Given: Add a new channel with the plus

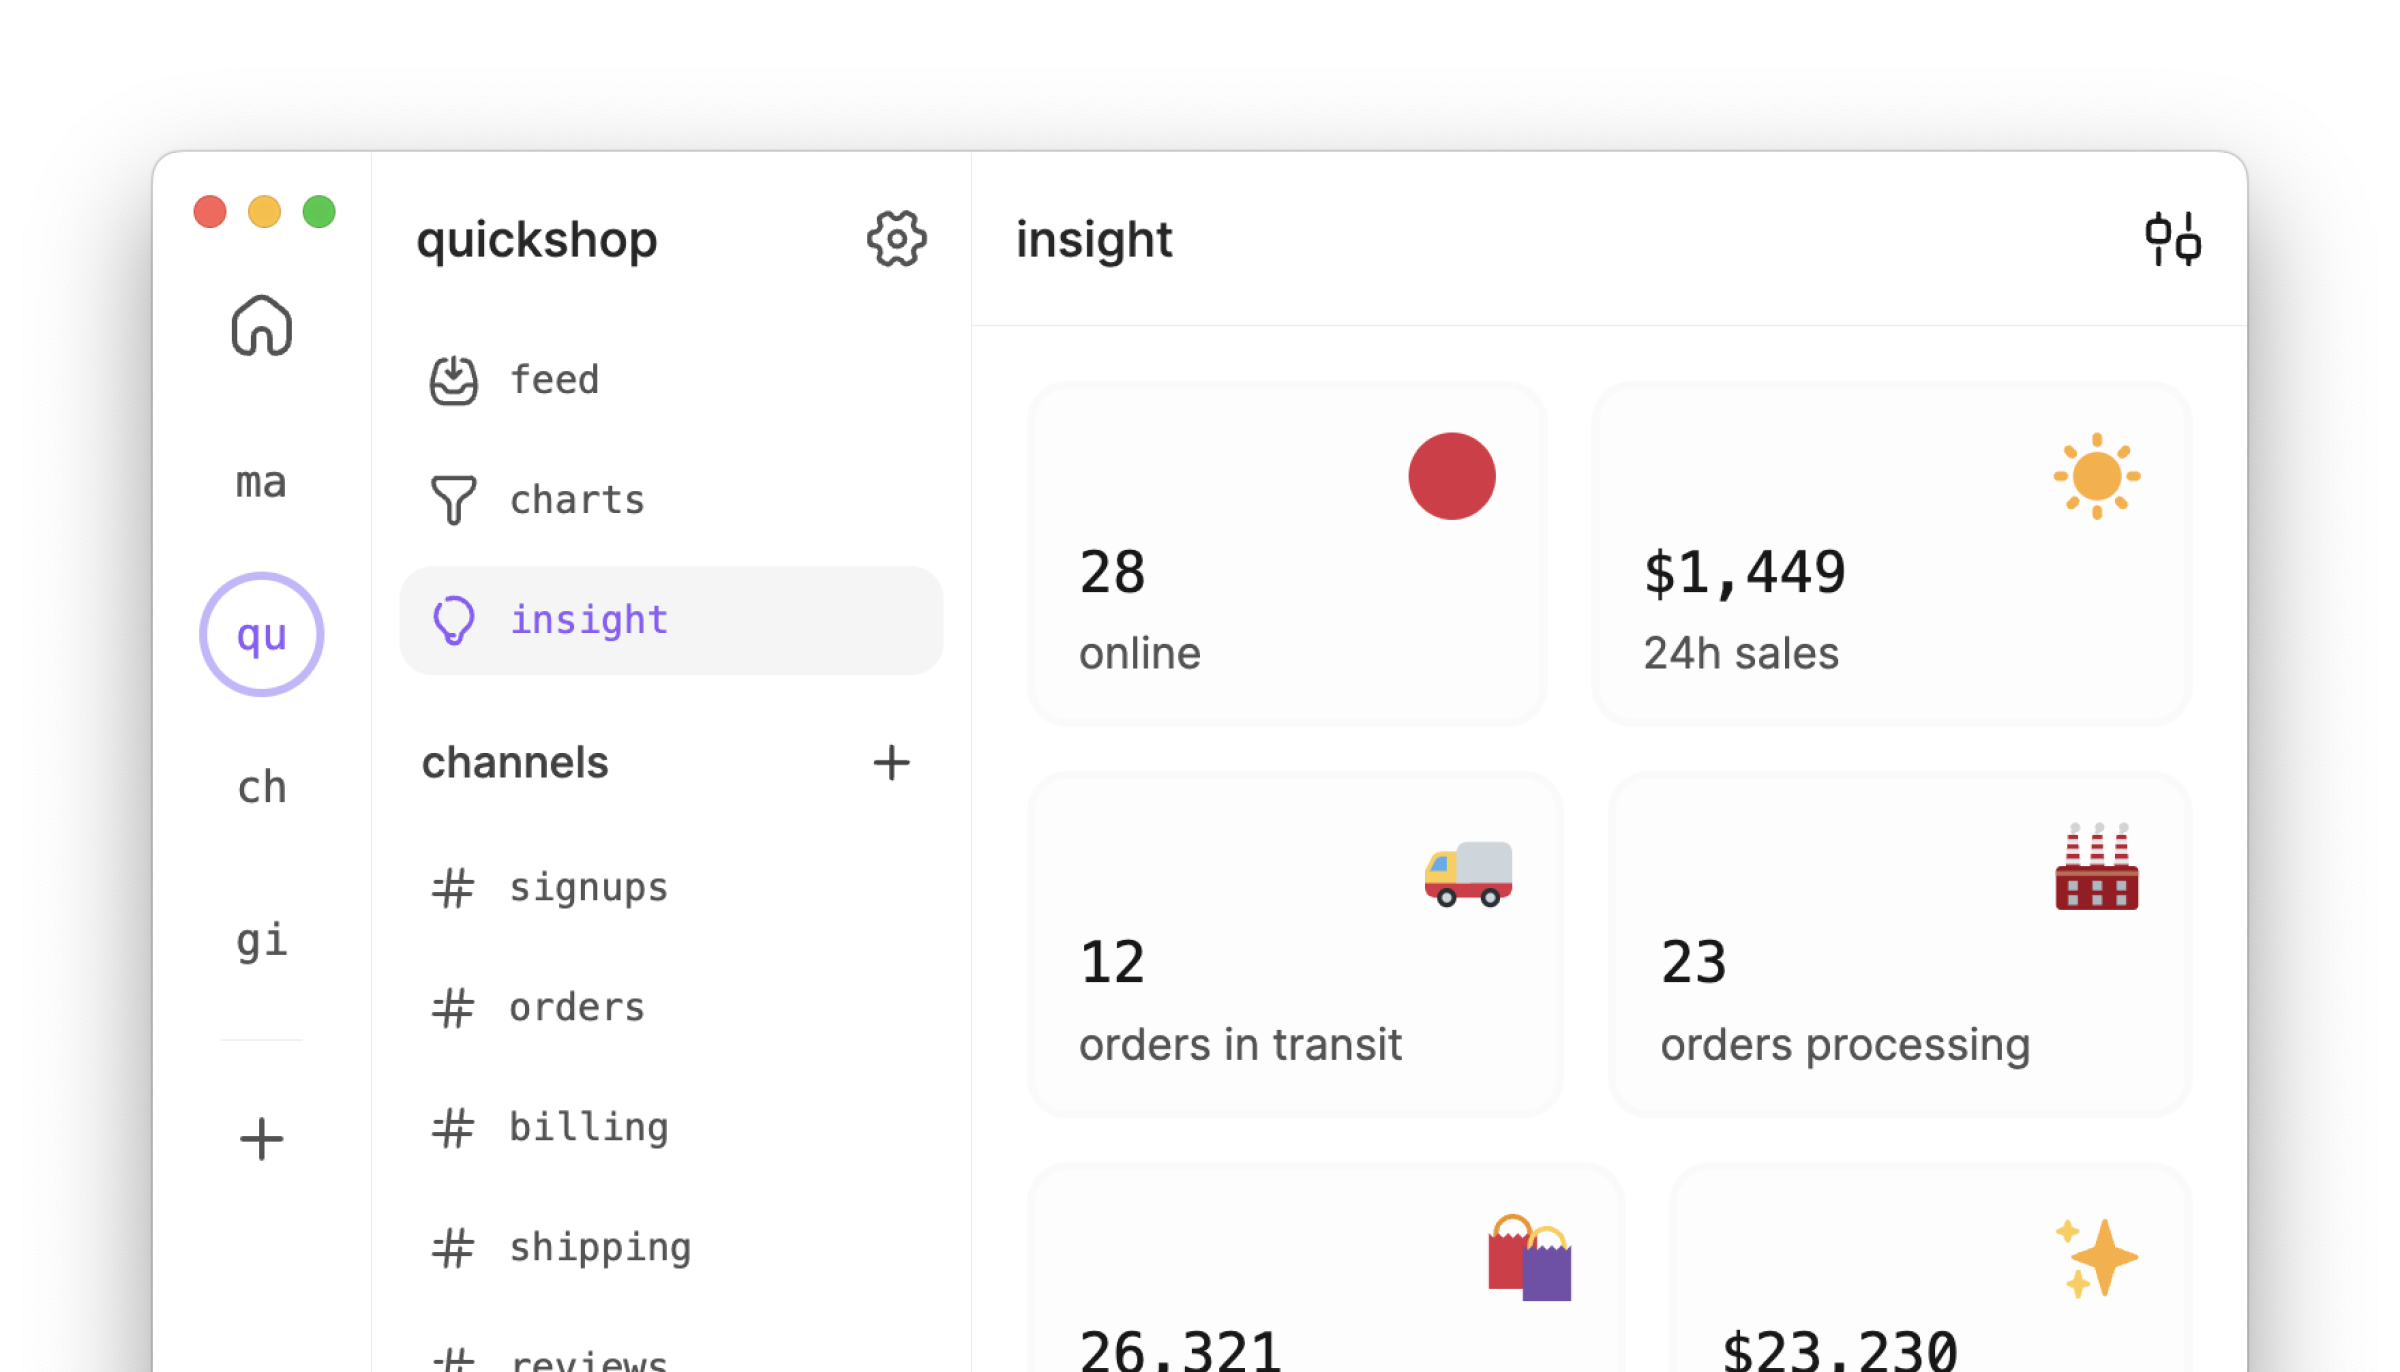Looking at the screenshot, I should 891,763.
